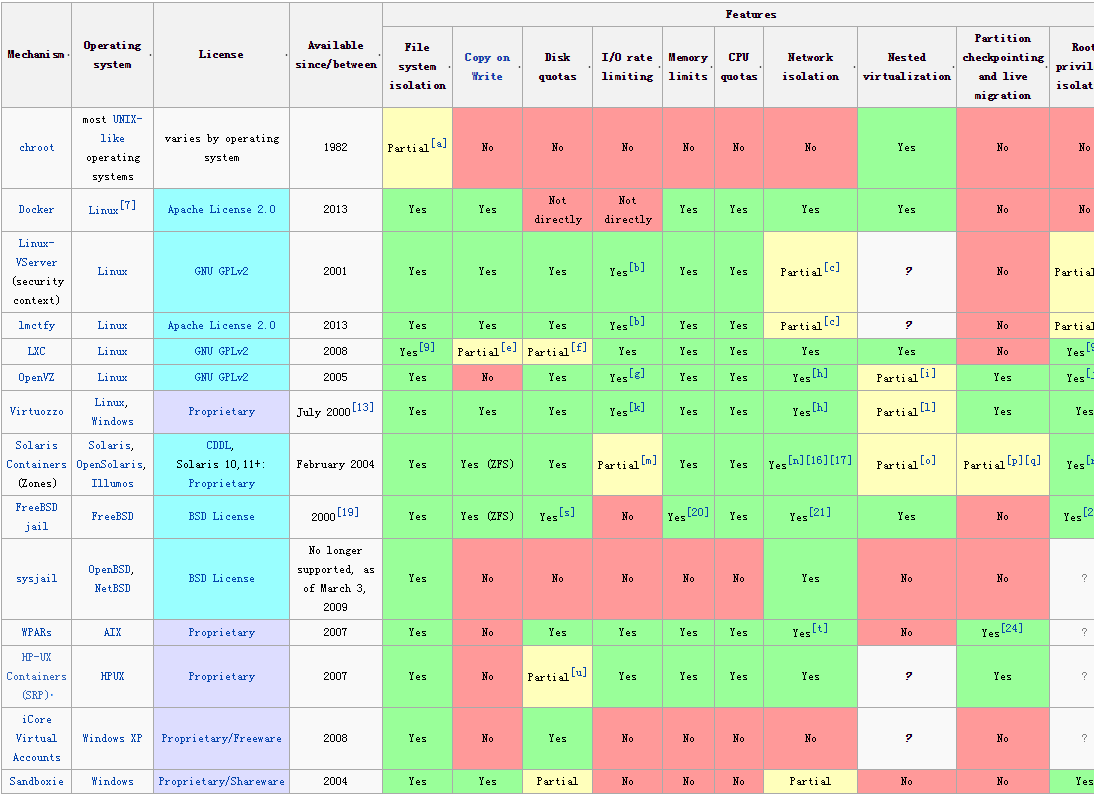The image size is (1094, 797).
Task: Open footnote [t] in WPARs network isolation
Action: 820,628
